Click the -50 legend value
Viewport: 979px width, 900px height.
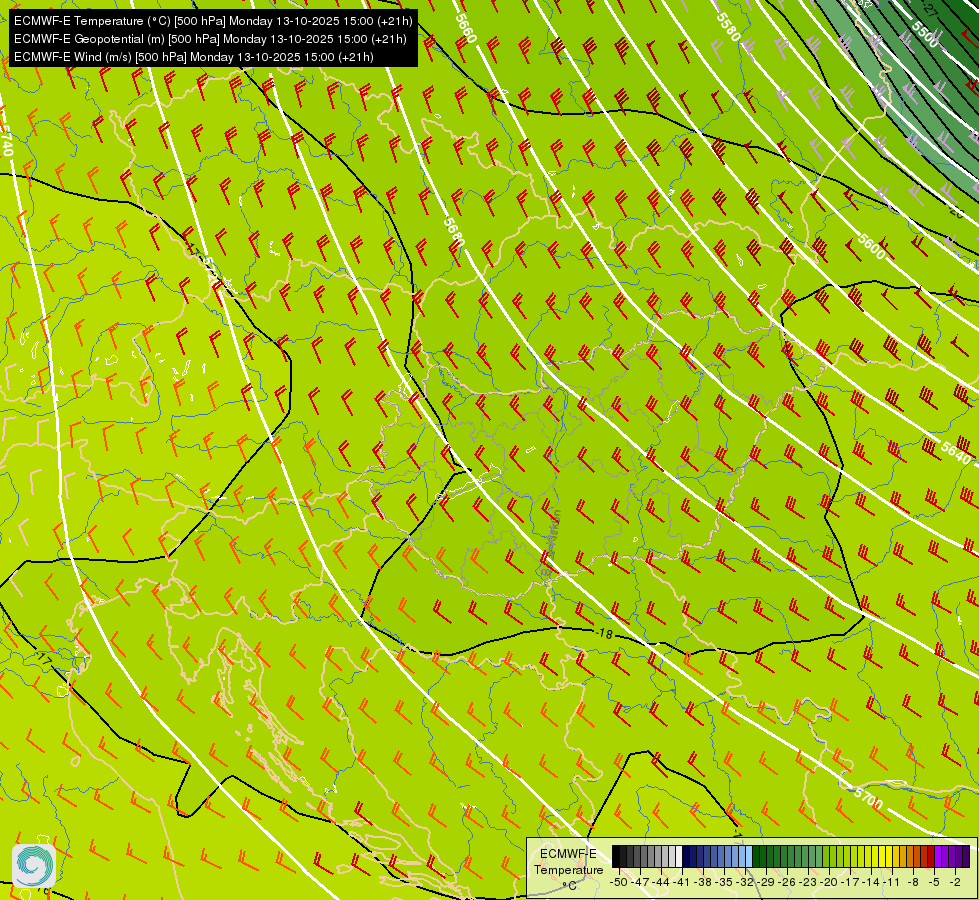click(618, 882)
